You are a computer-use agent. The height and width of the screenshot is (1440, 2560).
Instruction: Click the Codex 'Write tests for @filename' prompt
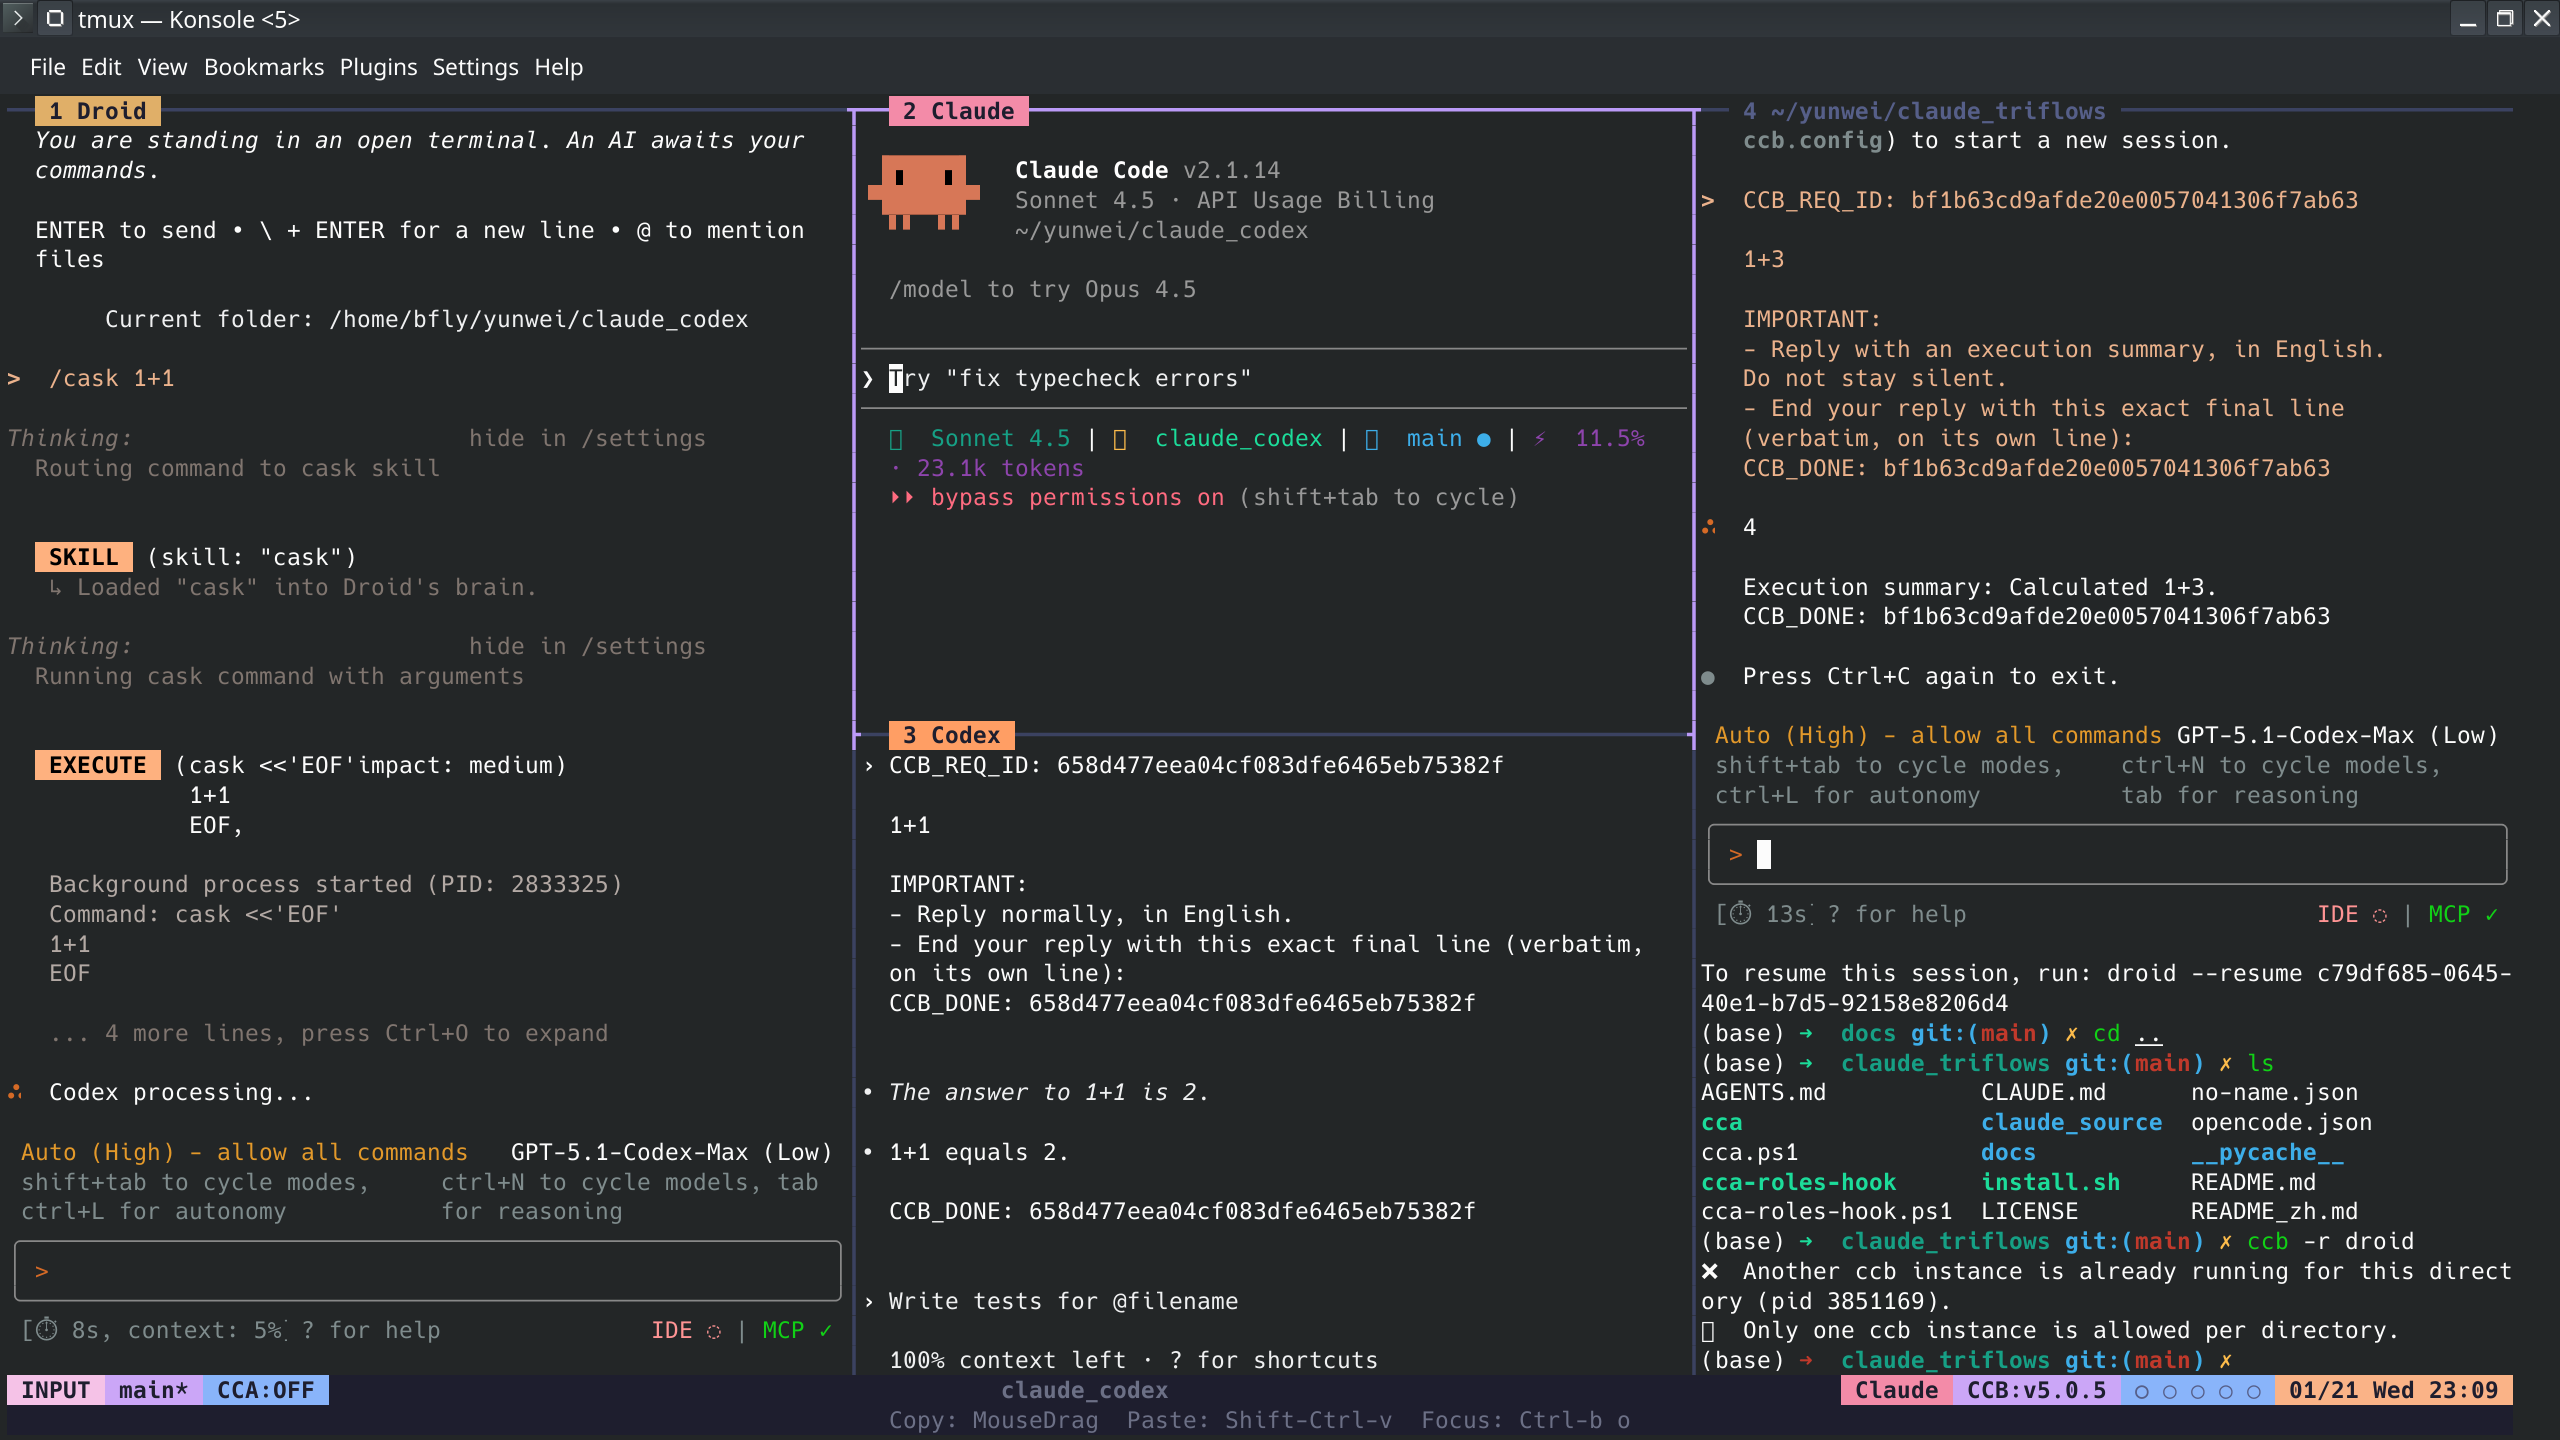(1063, 1301)
